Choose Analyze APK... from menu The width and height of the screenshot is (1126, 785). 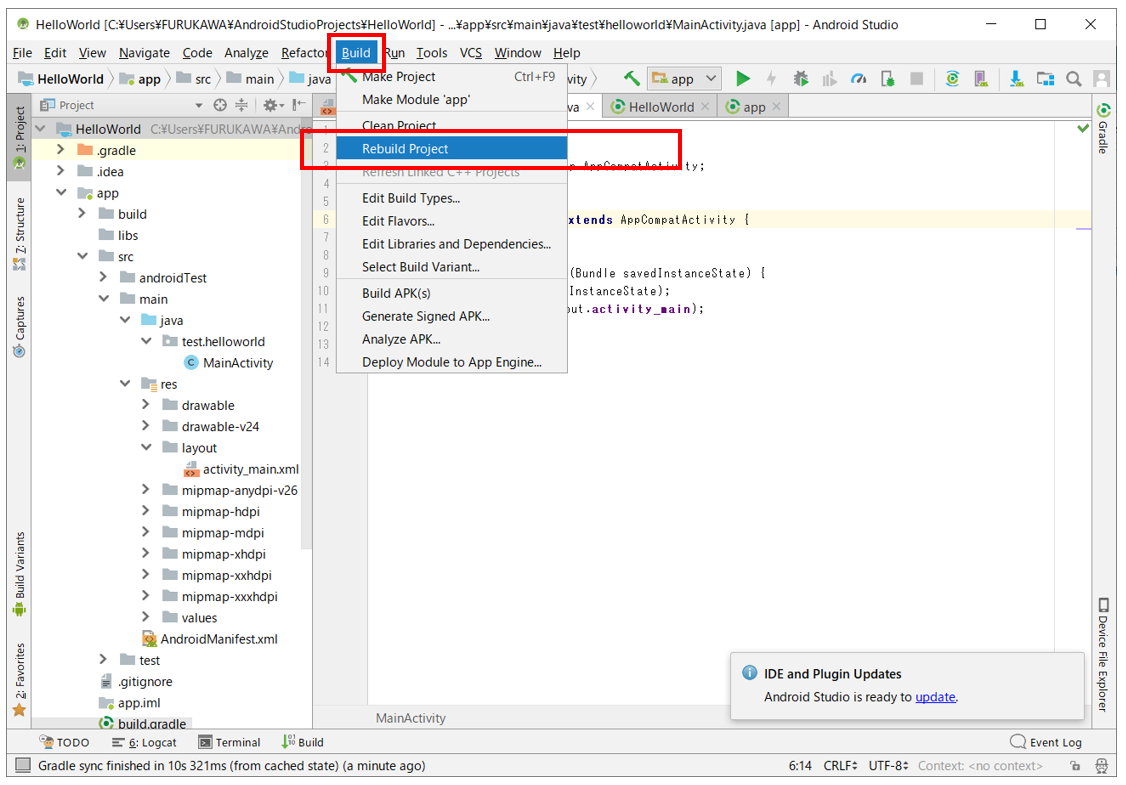[x=452, y=339]
